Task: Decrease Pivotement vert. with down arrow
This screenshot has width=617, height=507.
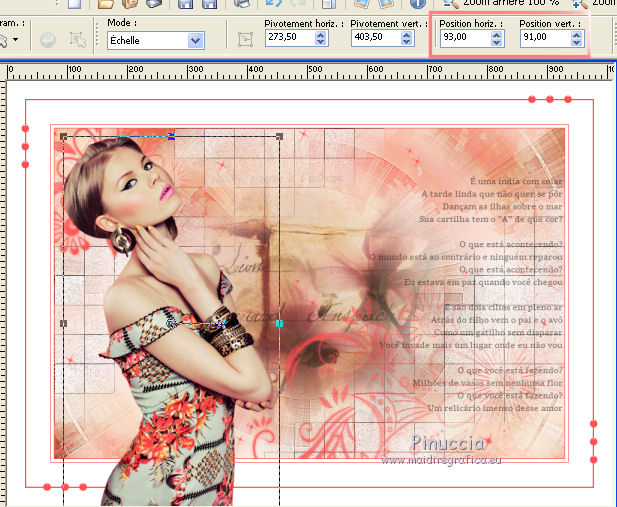Action: point(407,42)
